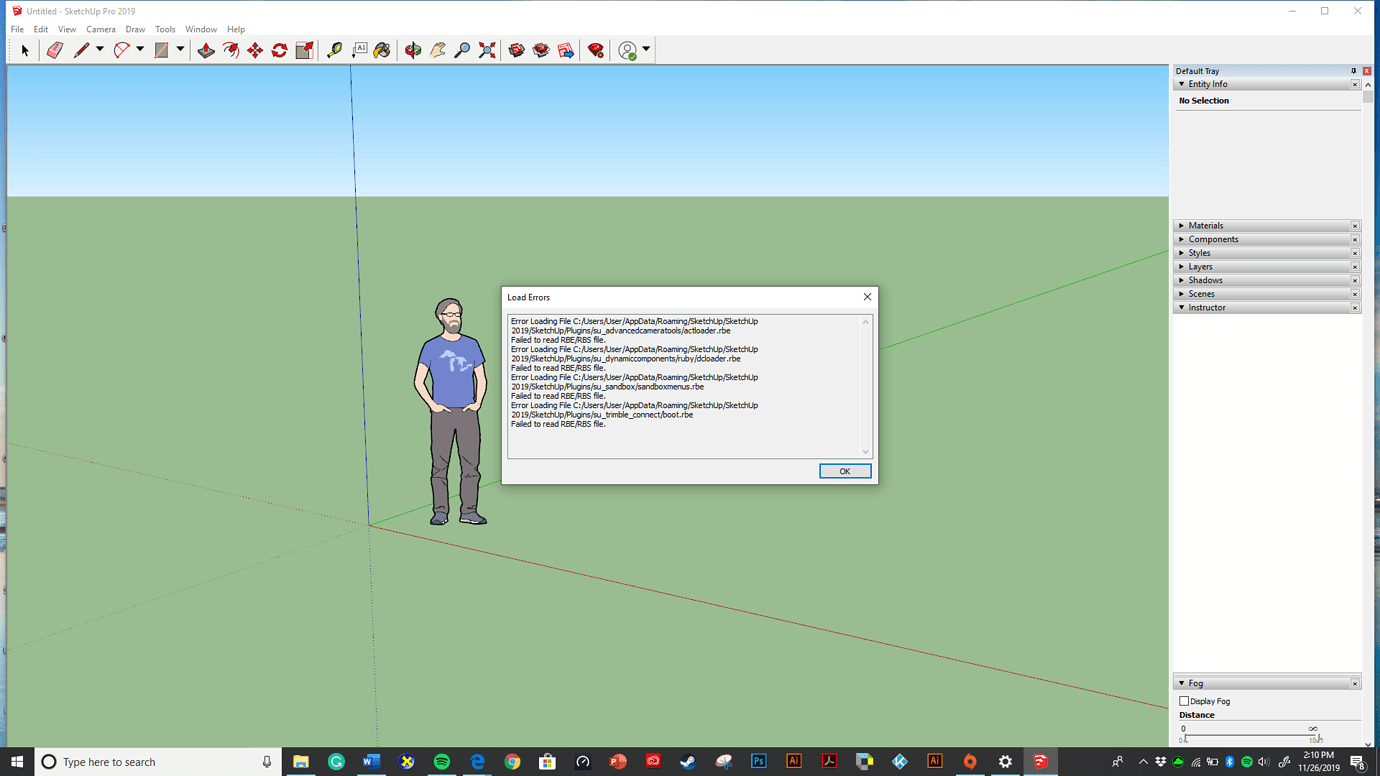The width and height of the screenshot is (1380, 776).
Task: Click OK in Load Errors dialog
Action: pyautogui.click(x=844, y=471)
